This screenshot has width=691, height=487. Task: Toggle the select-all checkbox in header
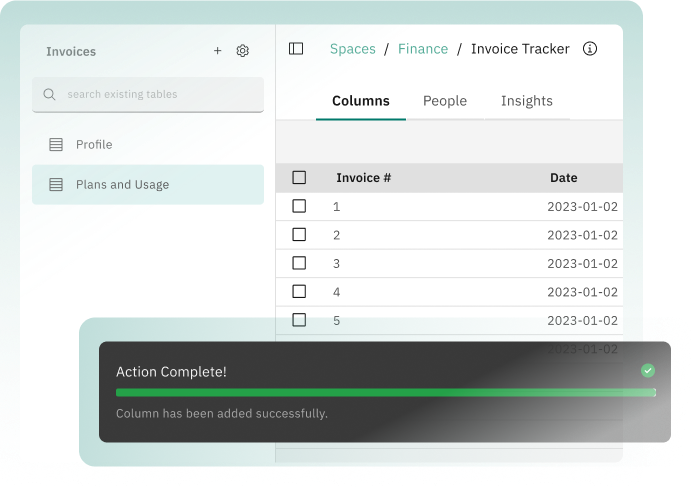click(299, 178)
